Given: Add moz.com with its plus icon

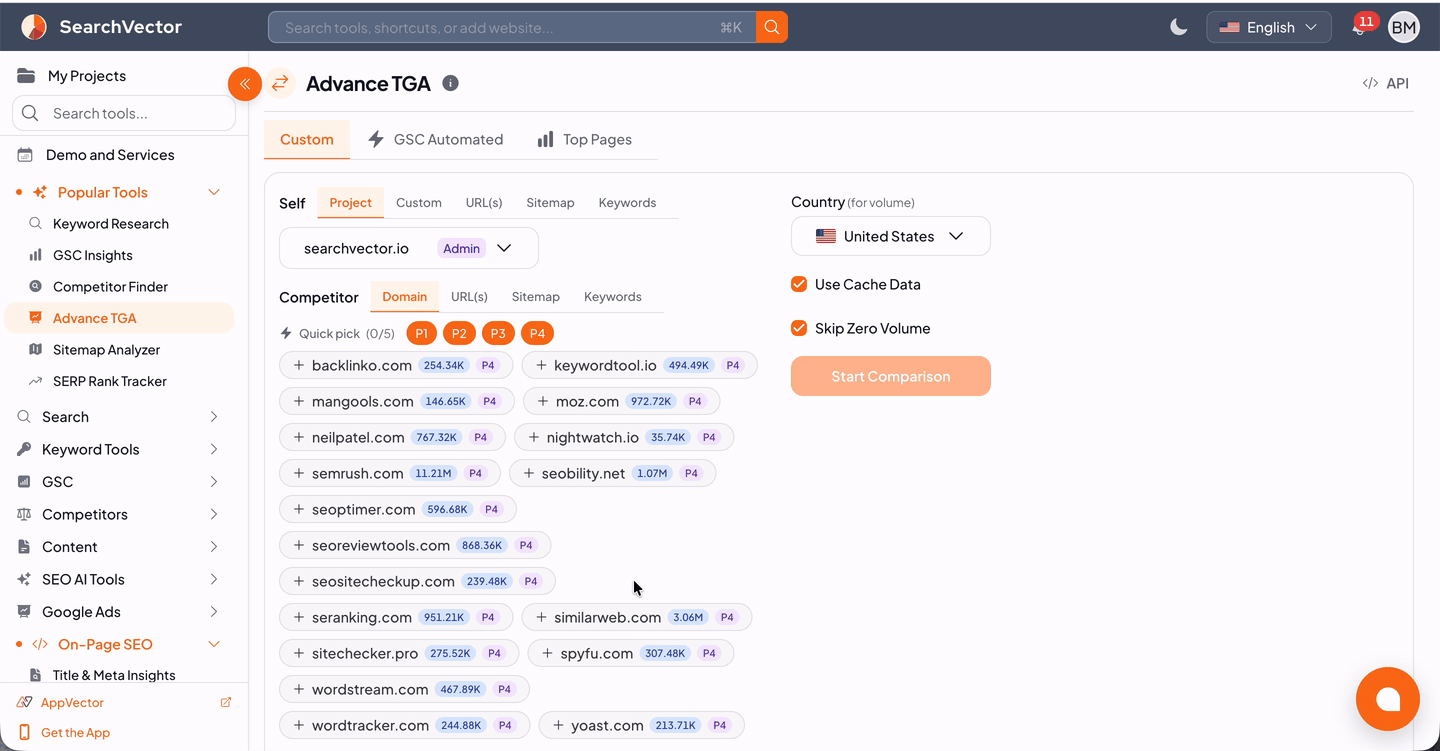Looking at the screenshot, I should pos(542,401).
